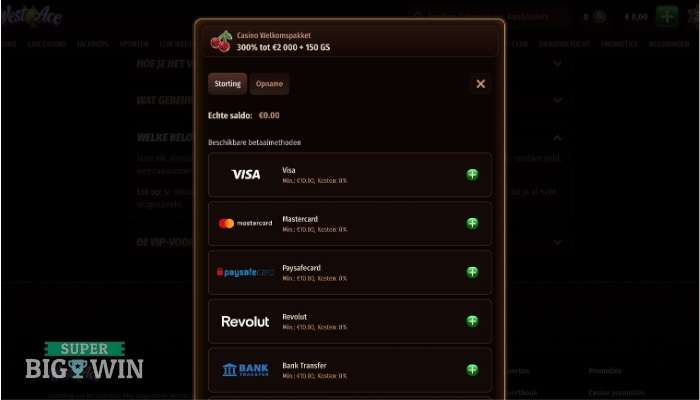Close the deposit dialog with X

point(481,84)
